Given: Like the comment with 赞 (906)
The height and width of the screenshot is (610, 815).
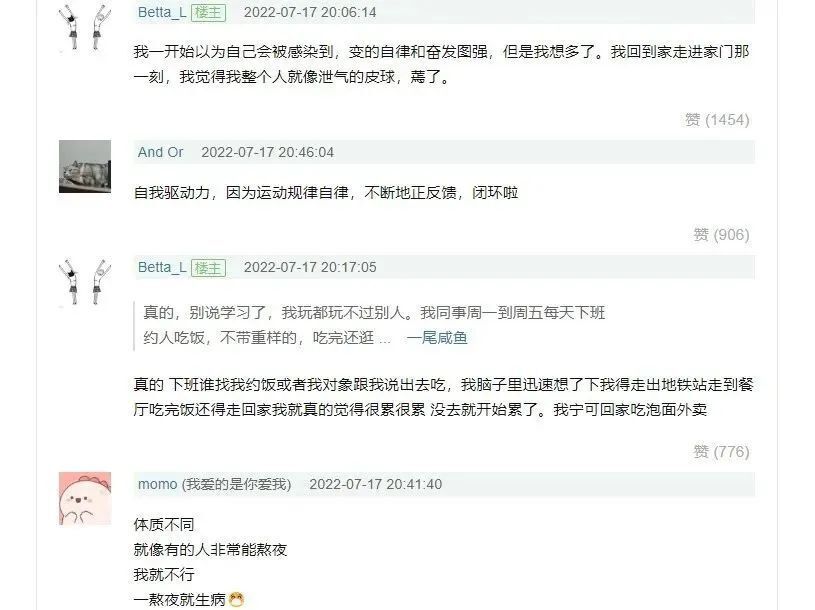Looking at the screenshot, I should pos(721,235).
